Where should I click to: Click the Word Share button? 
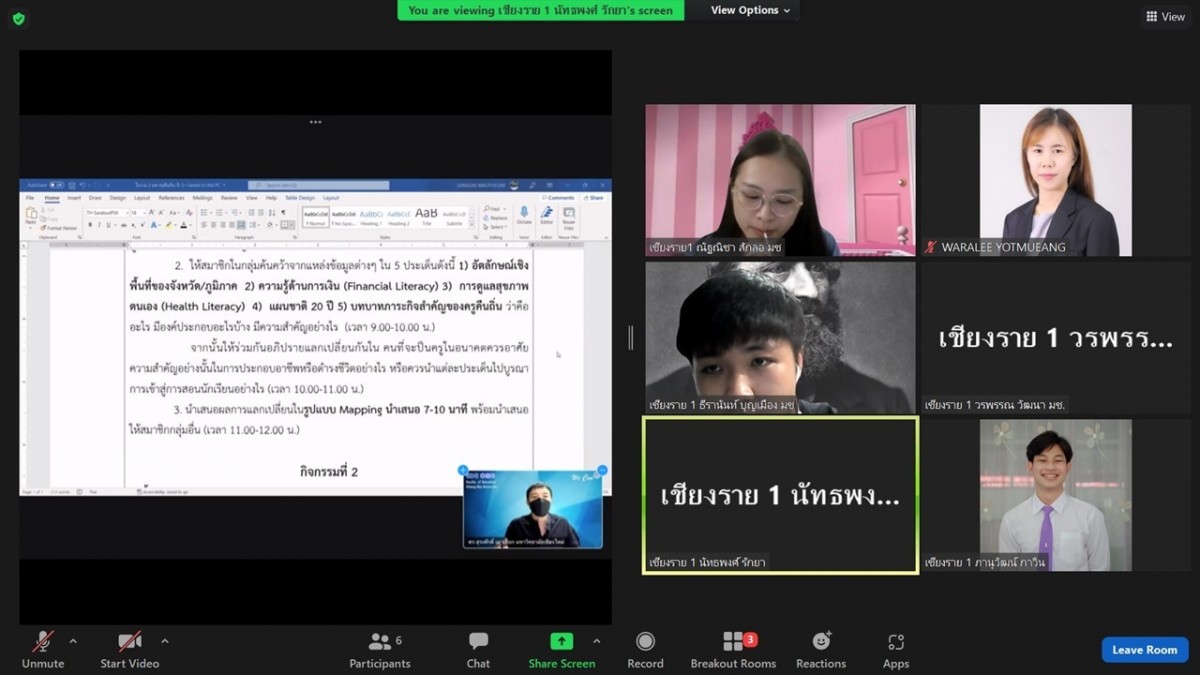tap(594, 198)
